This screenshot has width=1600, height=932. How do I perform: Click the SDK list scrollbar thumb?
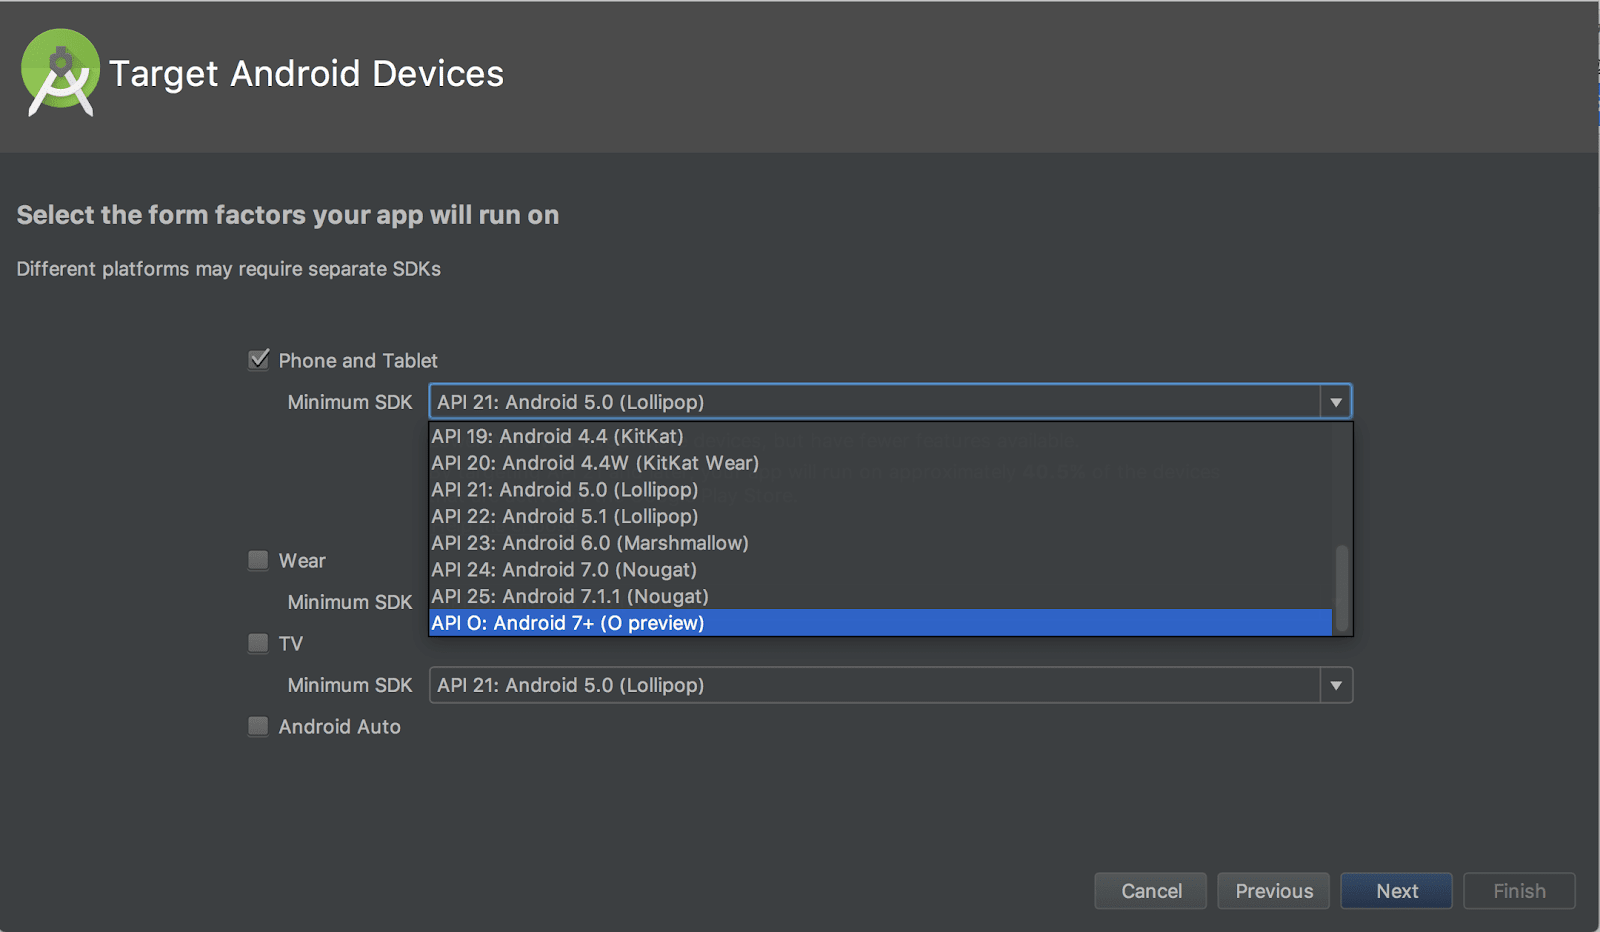pos(1342,588)
